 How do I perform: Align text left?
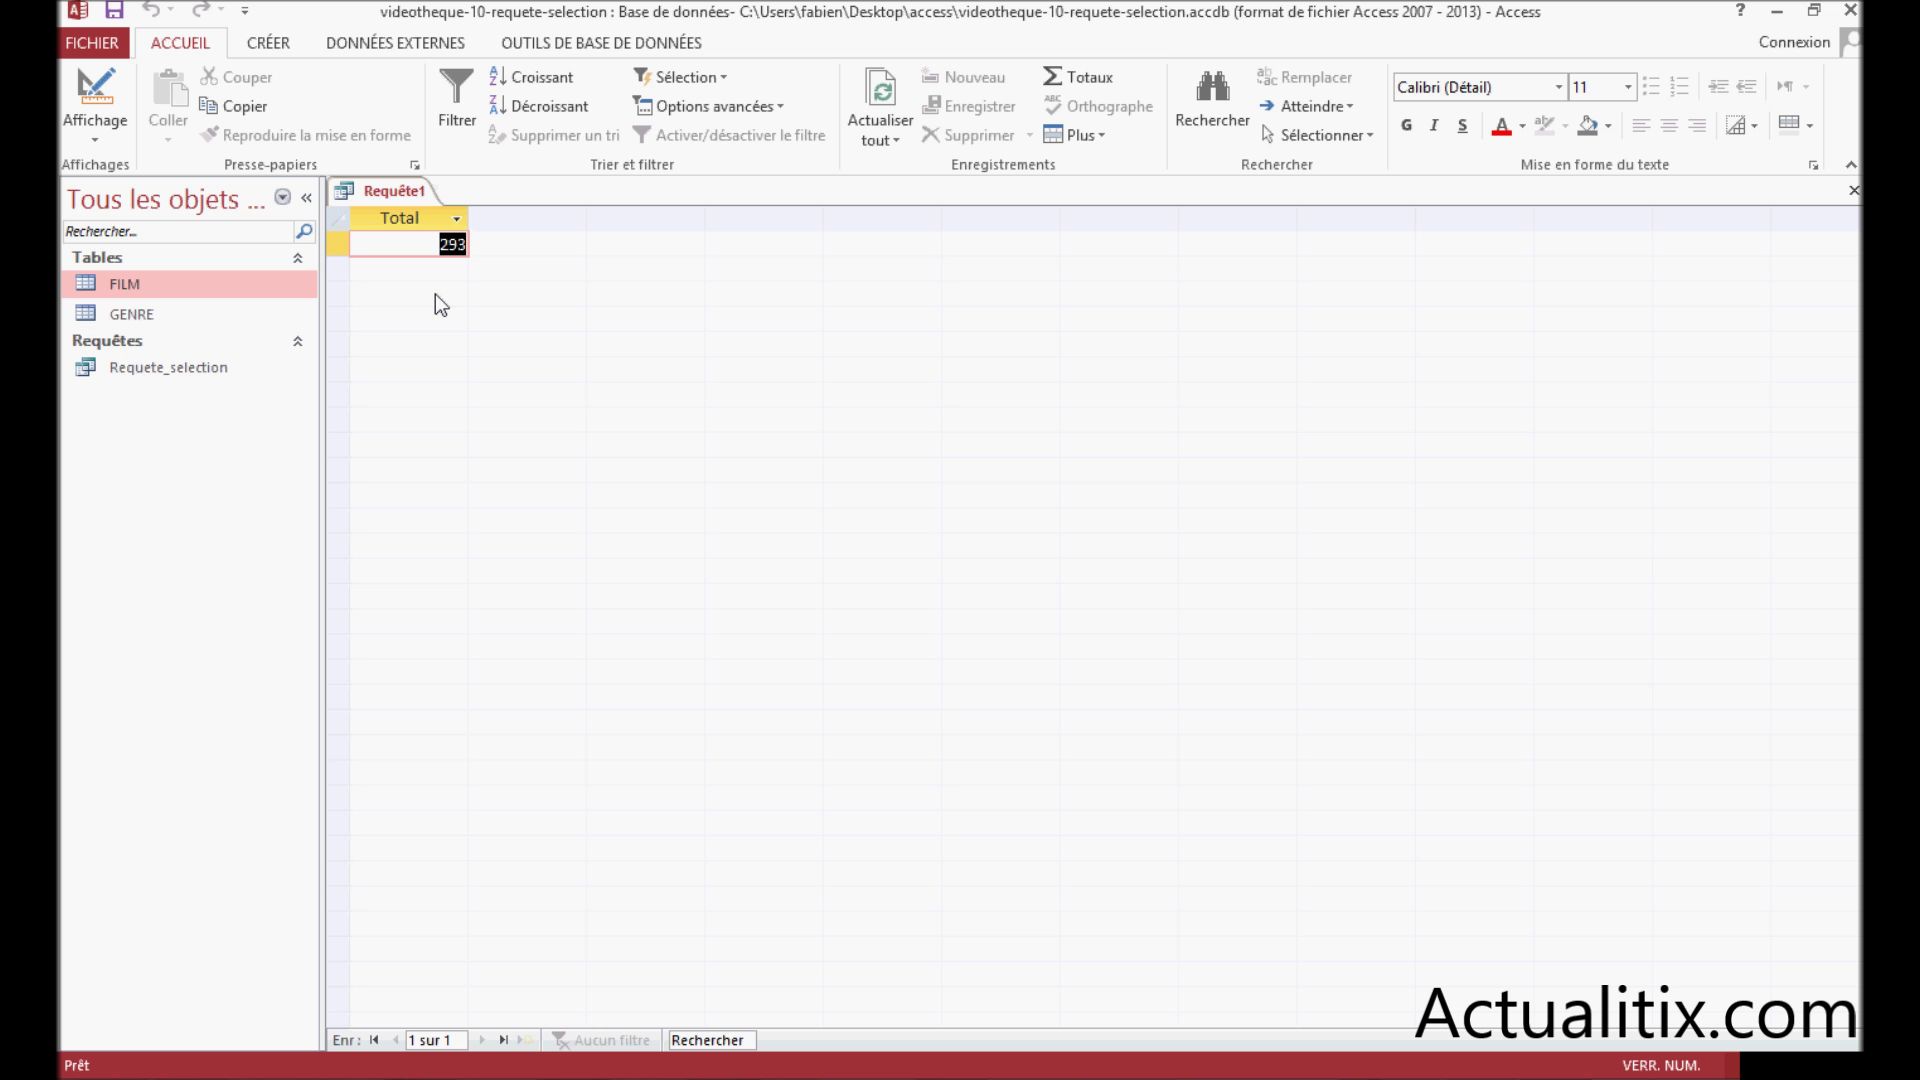(x=1641, y=125)
